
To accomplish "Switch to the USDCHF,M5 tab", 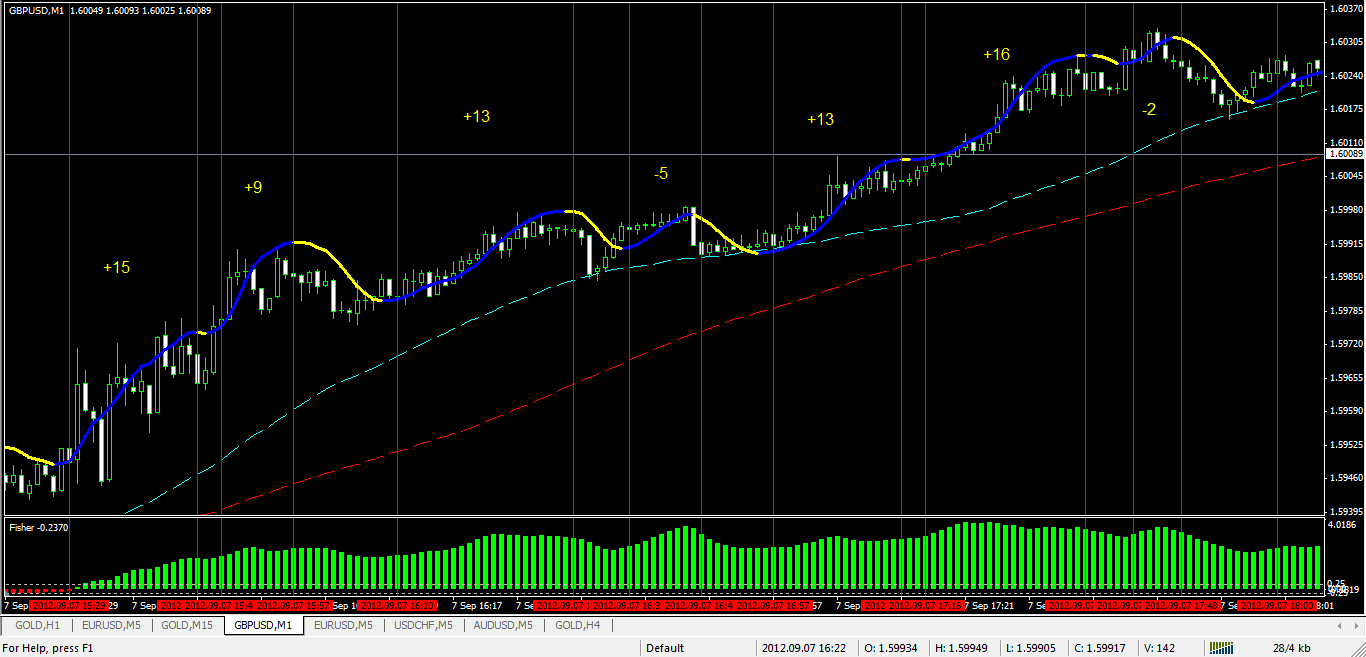I will point(423,625).
